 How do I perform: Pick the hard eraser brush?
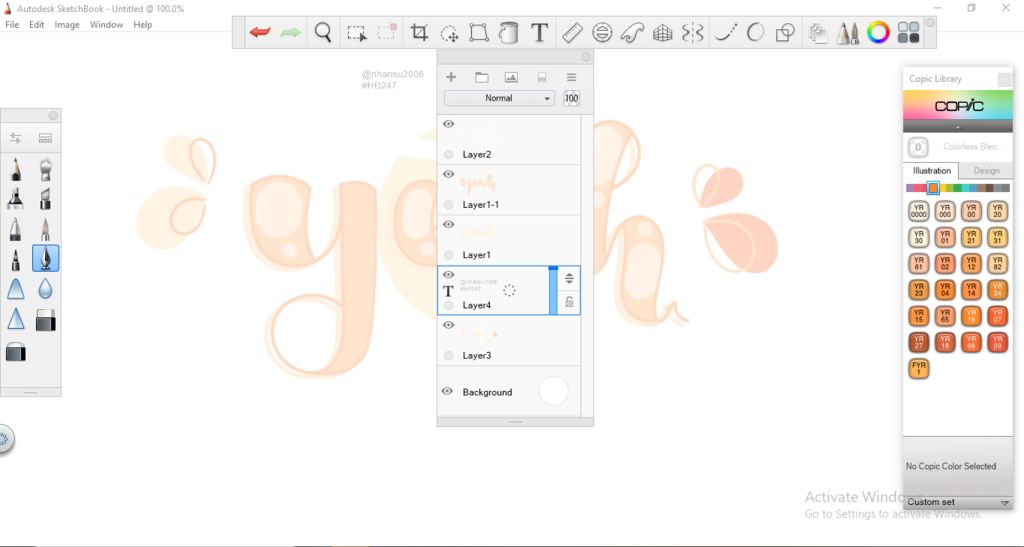pos(45,320)
